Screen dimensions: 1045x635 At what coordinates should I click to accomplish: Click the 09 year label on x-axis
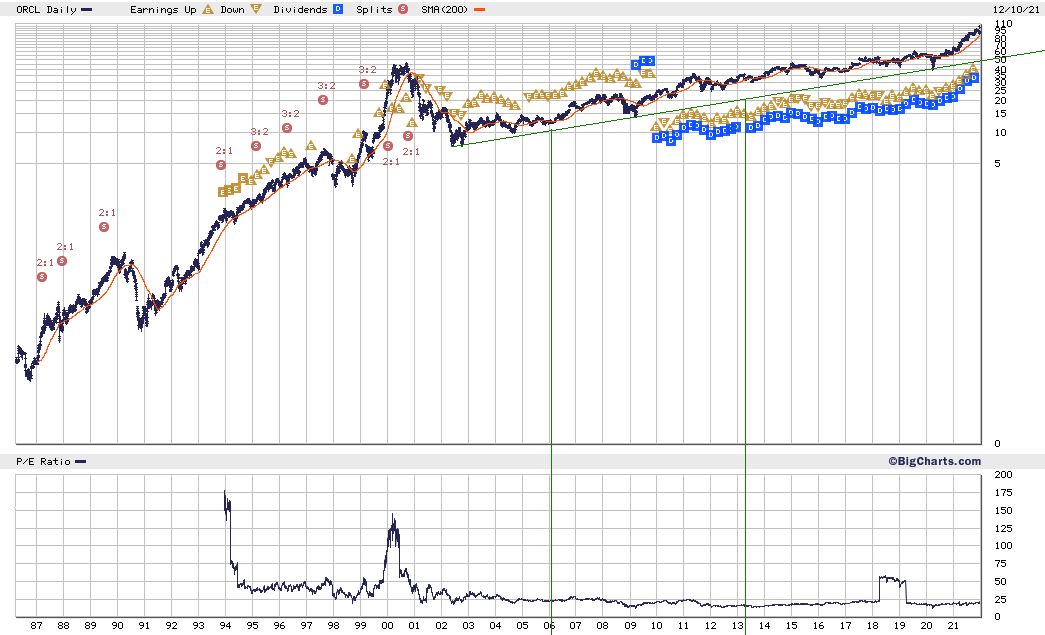click(x=630, y=626)
